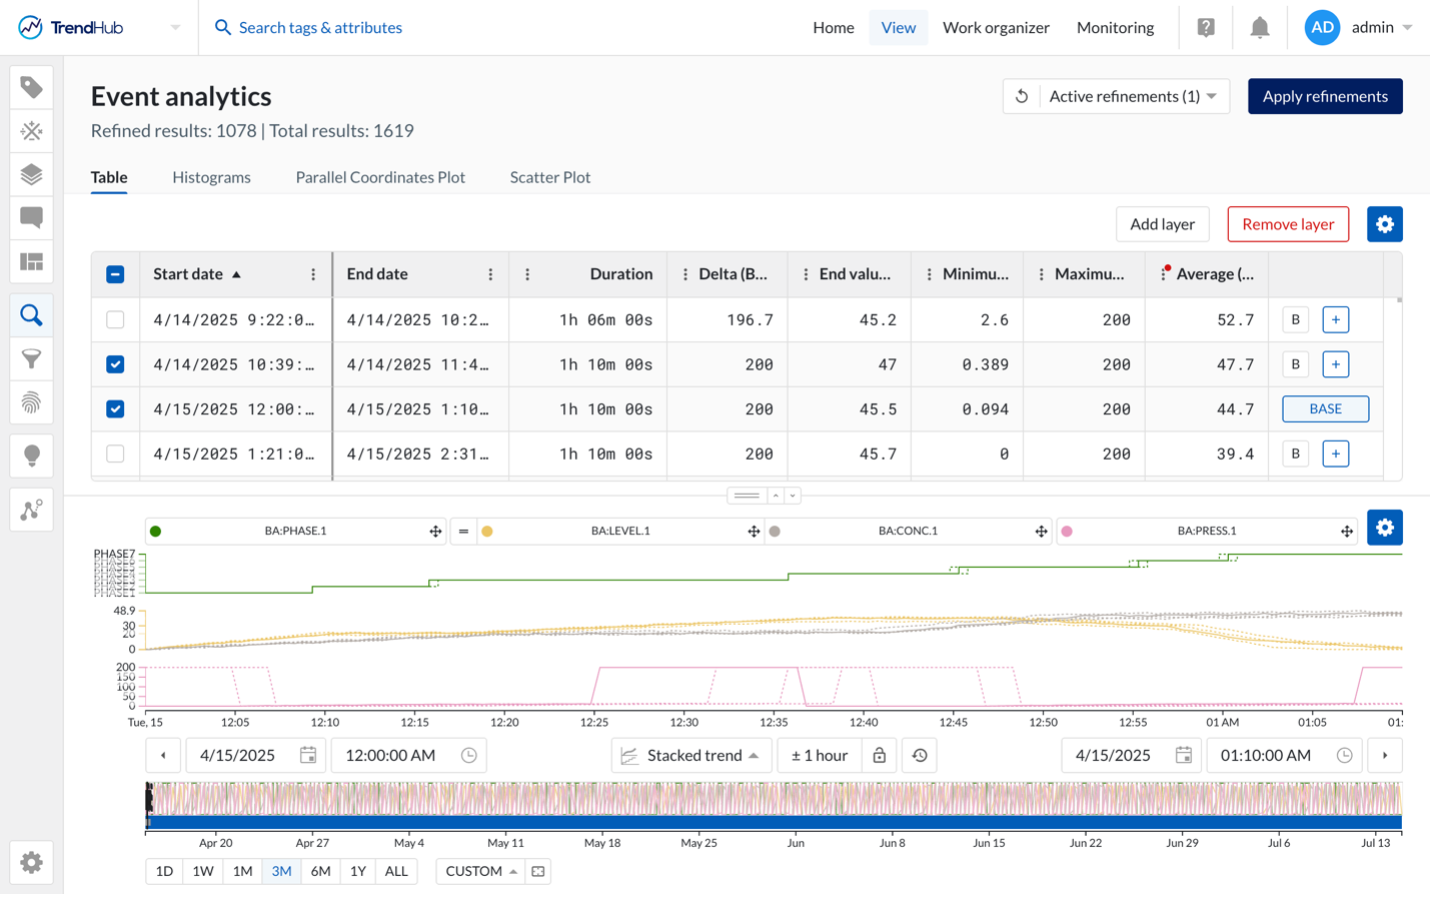Select the tag icon in the left sidebar
The width and height of the screenshot is (1430, 898).
tap(31, 87)
